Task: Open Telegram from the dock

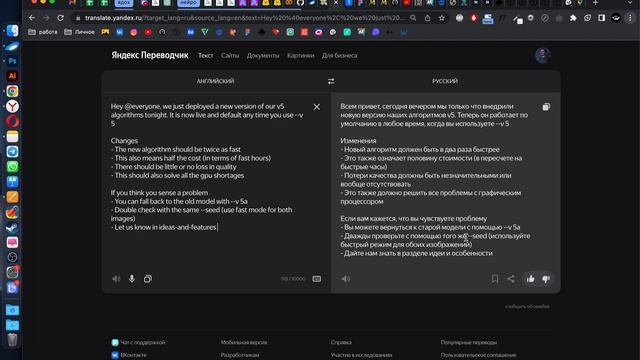Action: (12, 151)
